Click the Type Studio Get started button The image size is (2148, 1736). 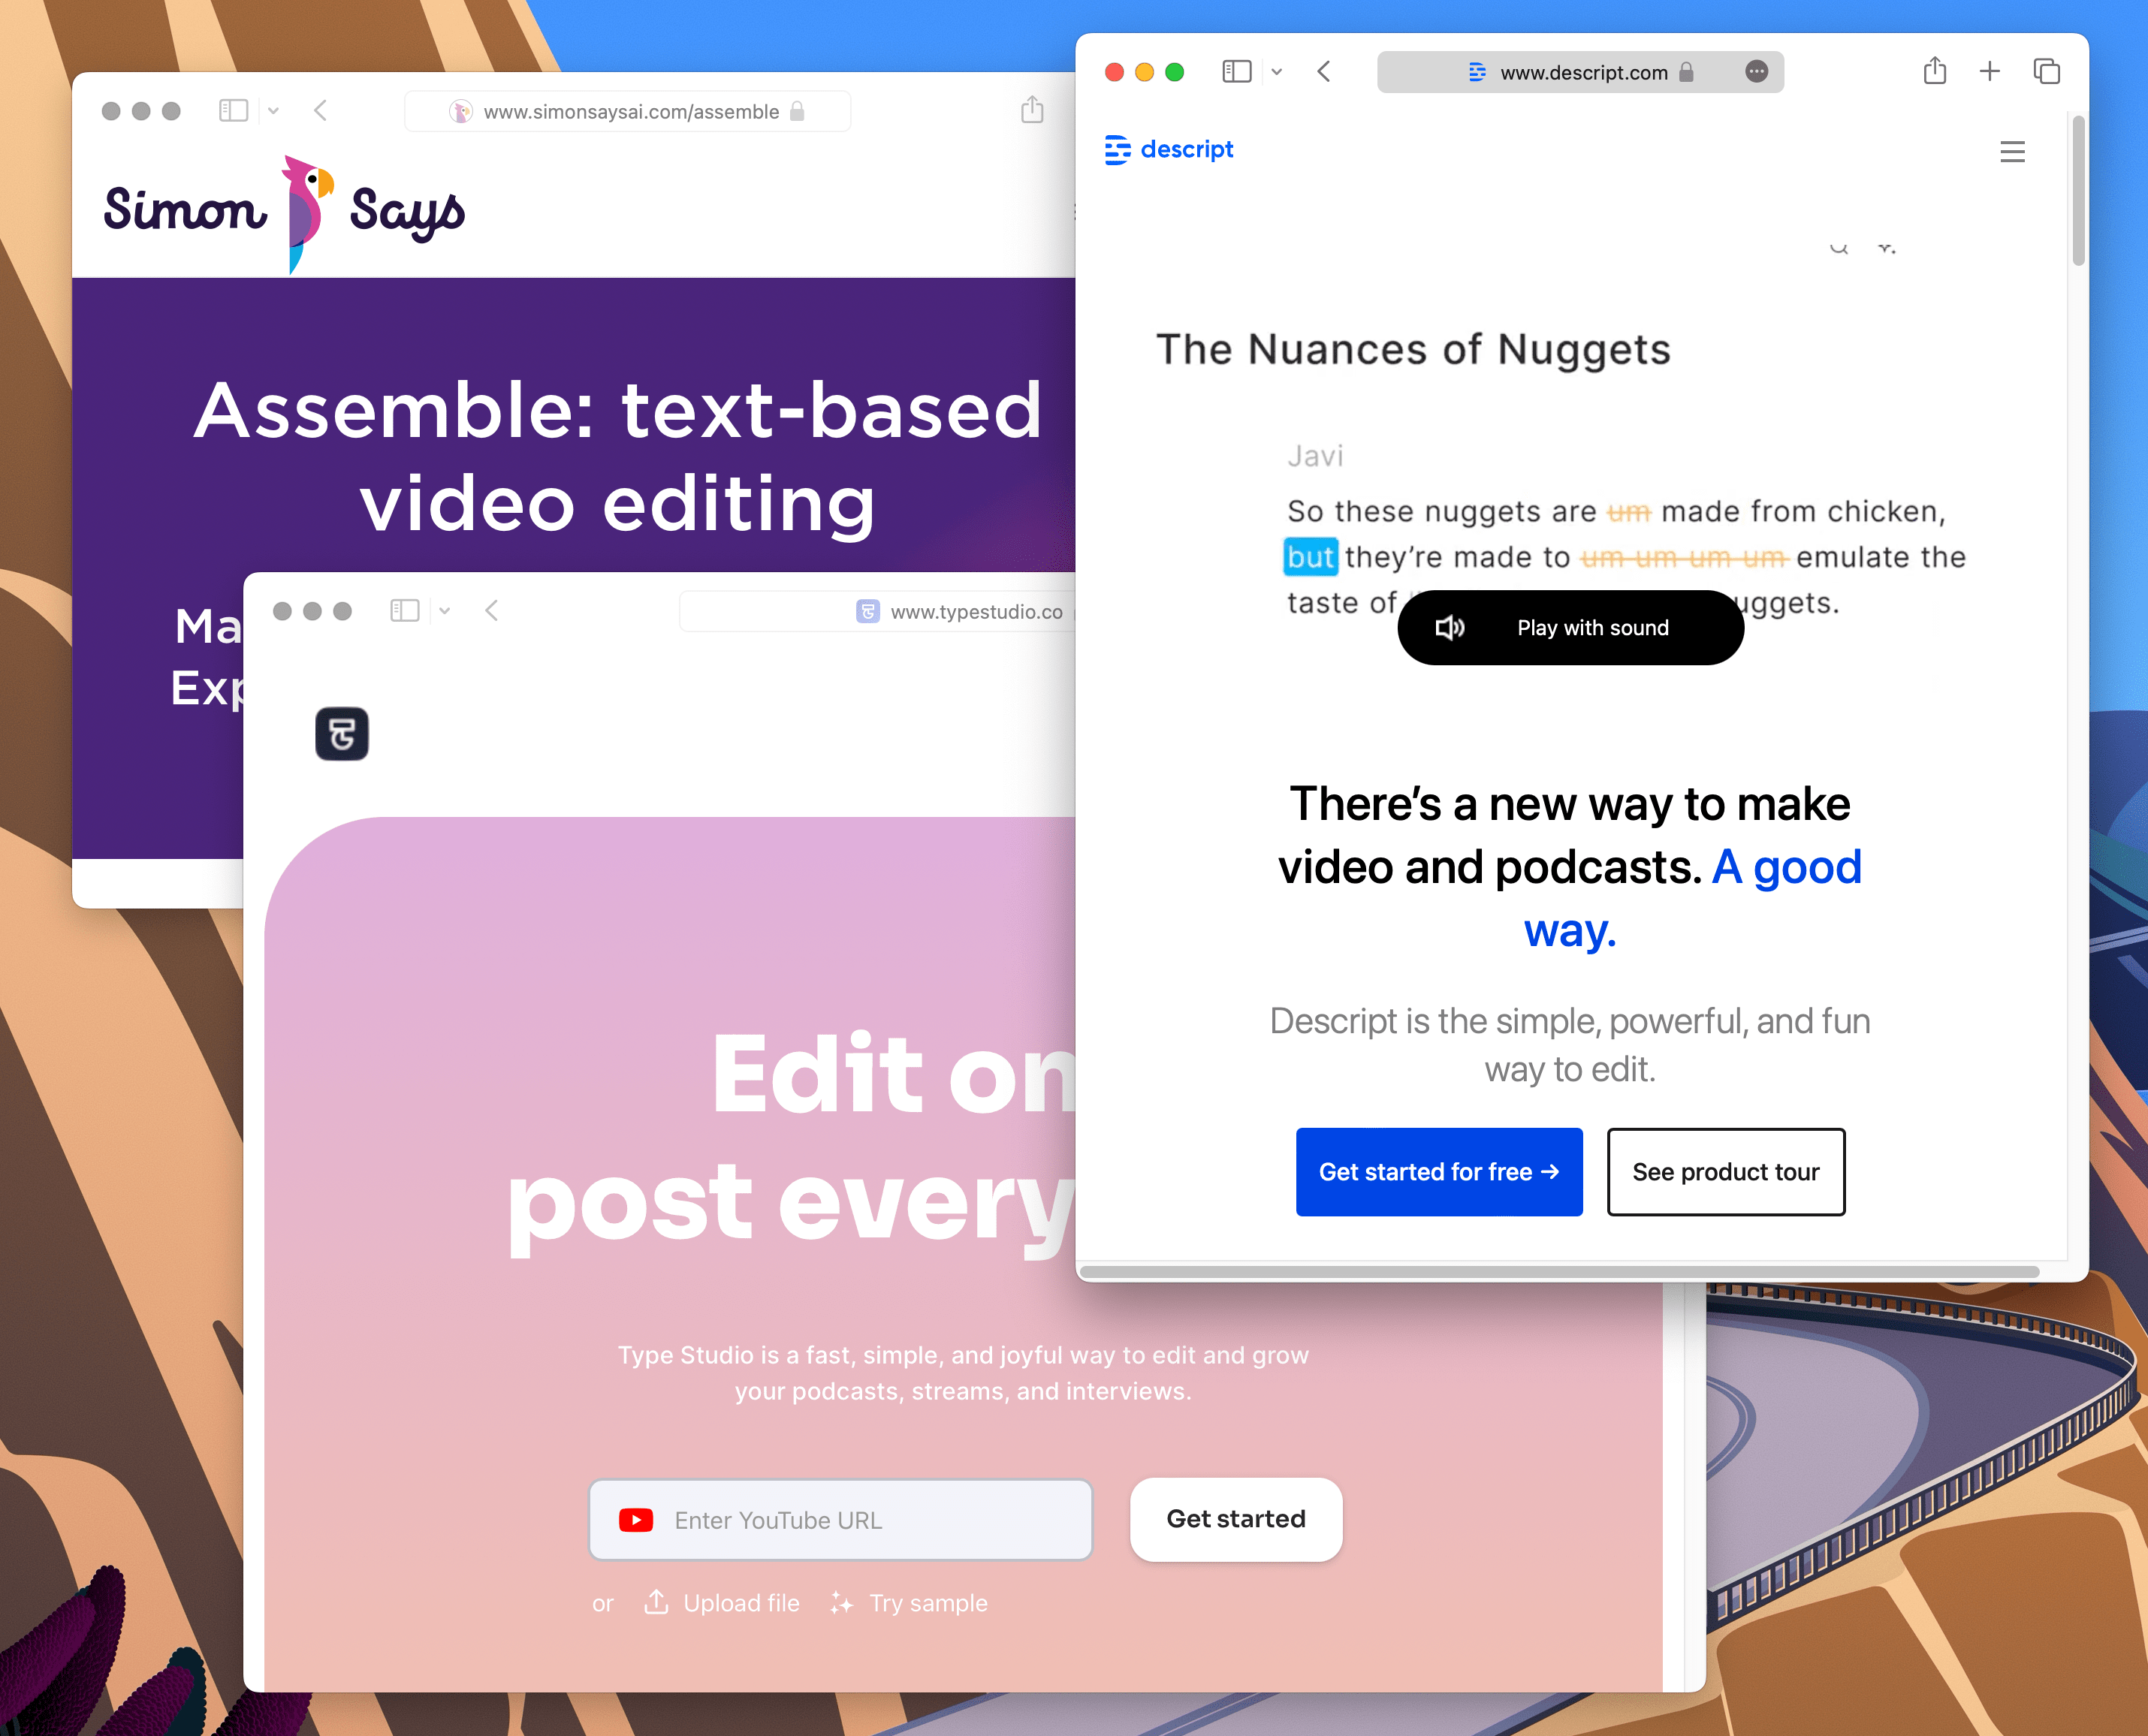1235,1519
